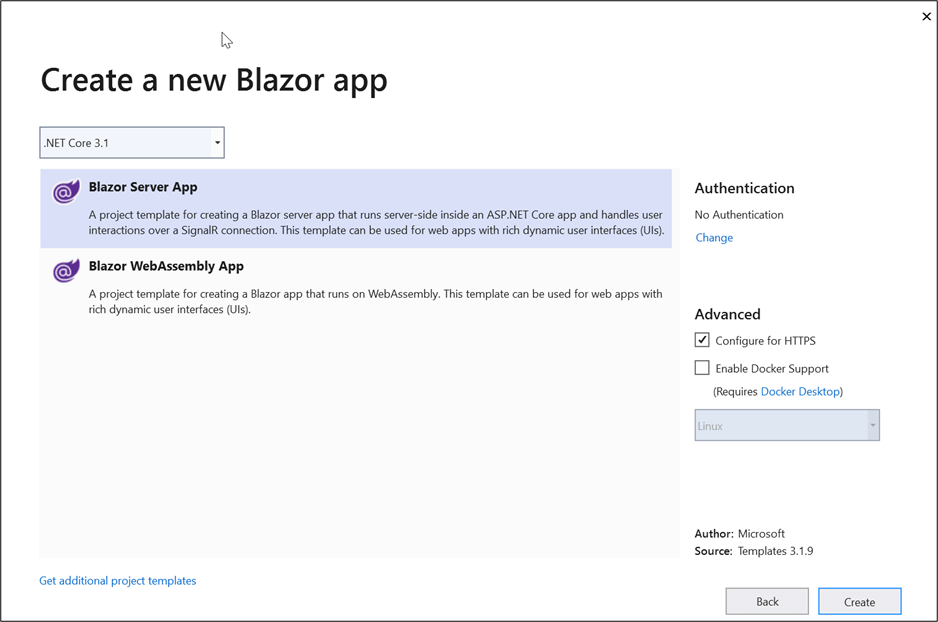Screen dimensions: 938x622
Task: Click the Configure for HTTPS label
Action: coord(765,341)
